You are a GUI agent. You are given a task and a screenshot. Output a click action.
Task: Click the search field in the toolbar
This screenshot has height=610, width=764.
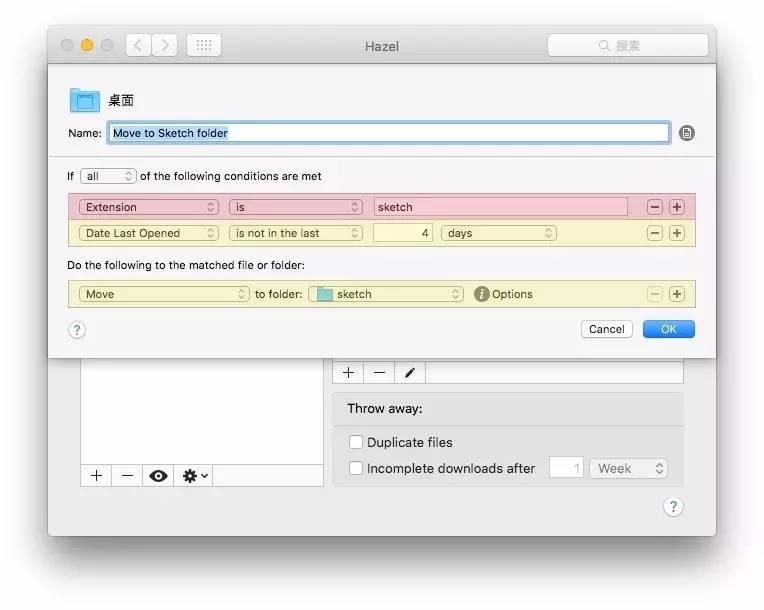[x=628, y=45]
